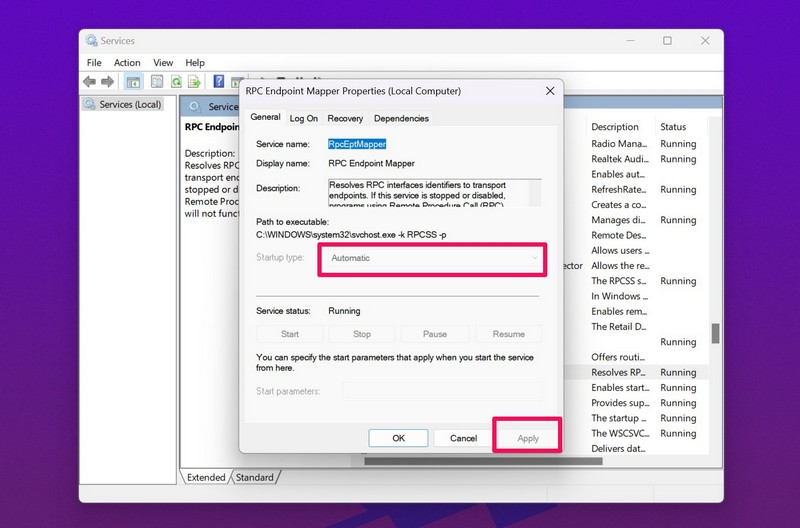Open the Startup type dropdown
Screen dimensions: 800x528
click(433, 258)
